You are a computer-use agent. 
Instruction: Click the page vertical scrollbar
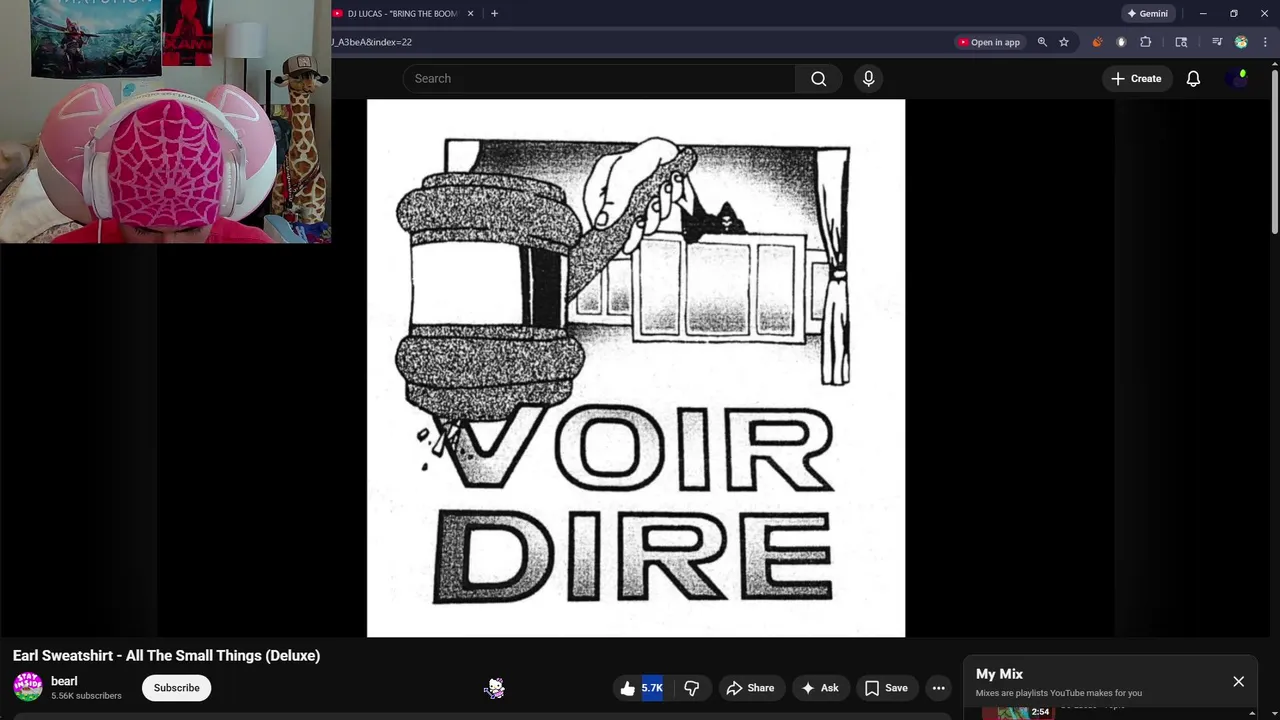click(x=1274, y=150)
